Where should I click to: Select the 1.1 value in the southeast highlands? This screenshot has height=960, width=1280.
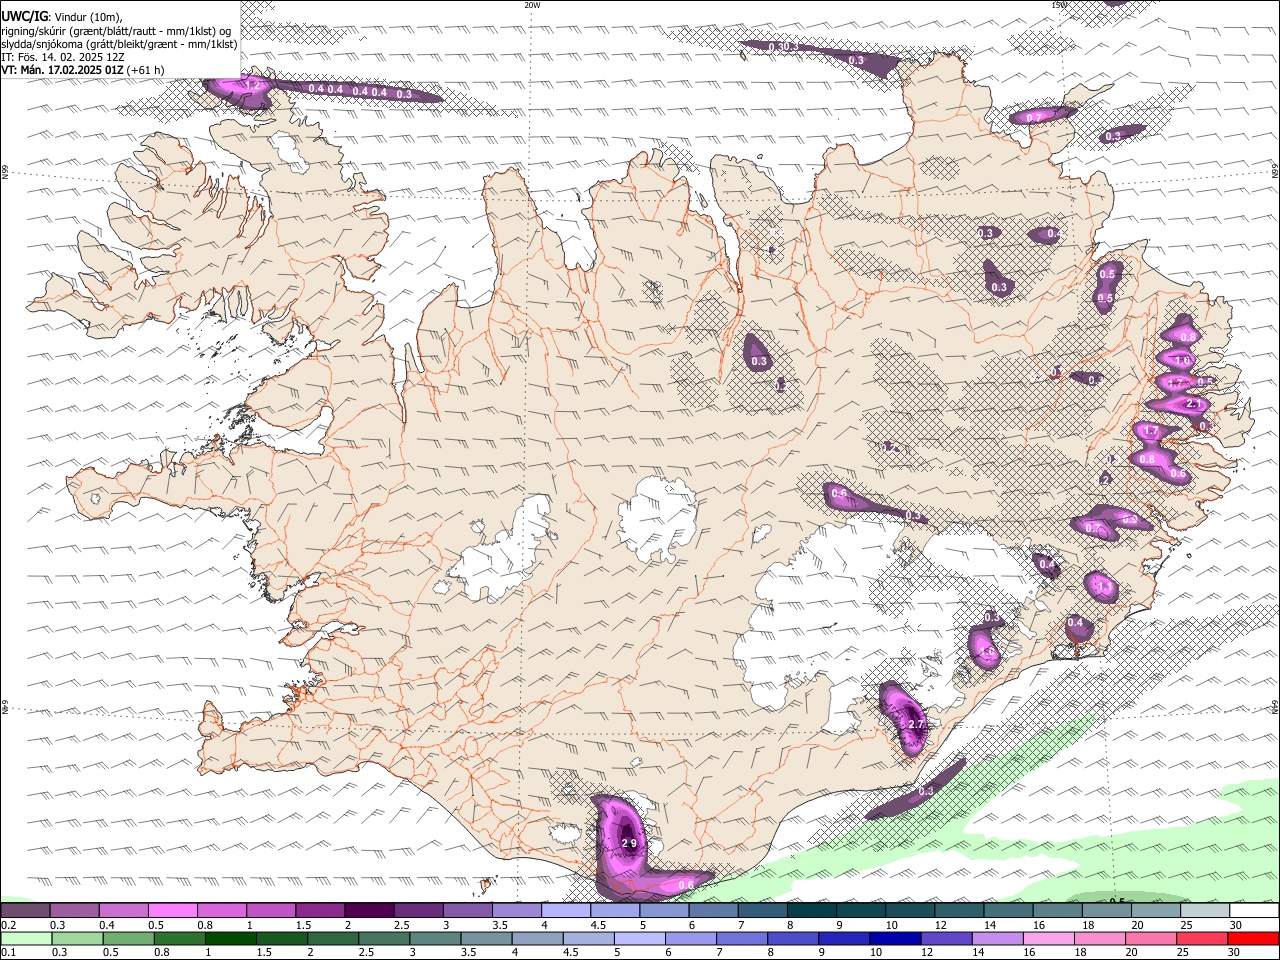click(1104, 586)
